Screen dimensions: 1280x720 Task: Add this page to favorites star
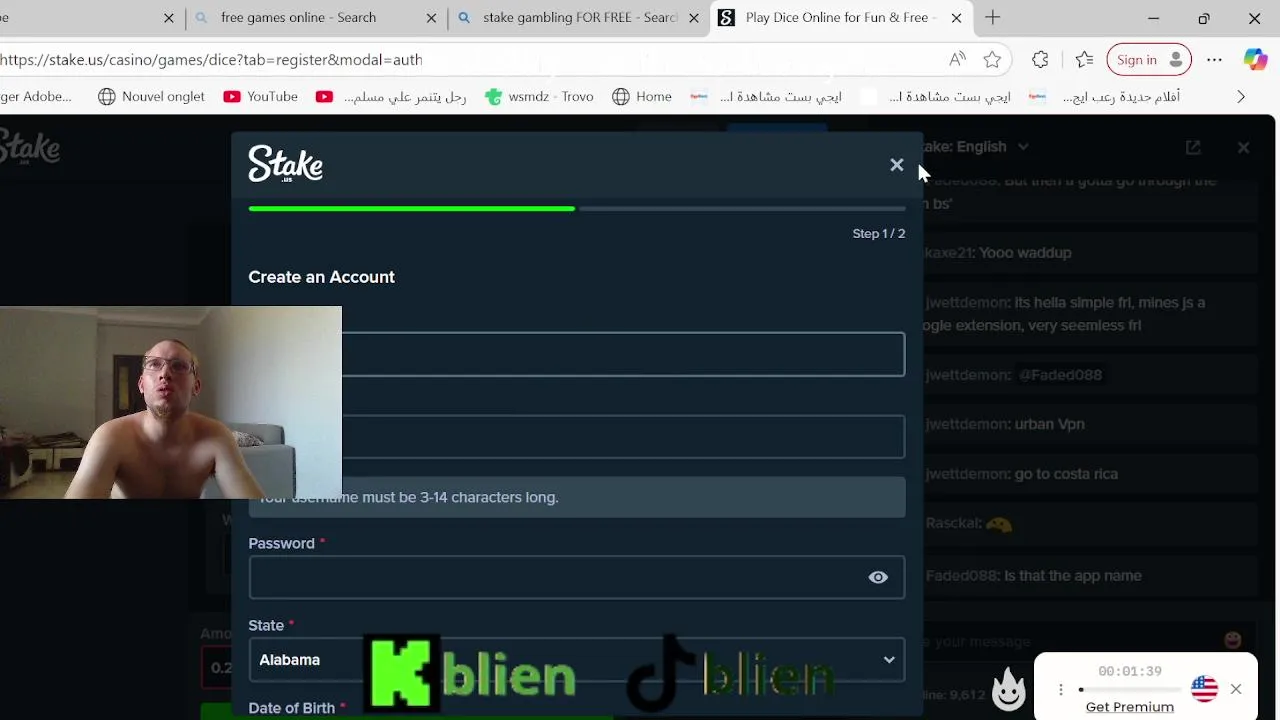point(992,60)
